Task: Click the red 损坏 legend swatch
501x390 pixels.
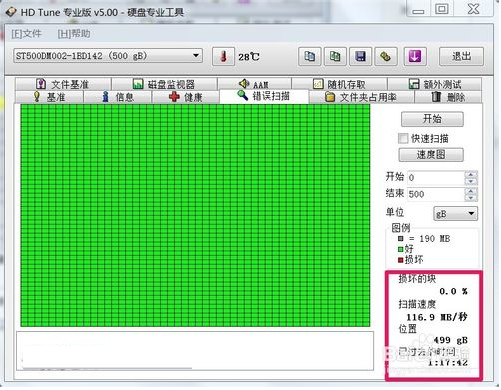Action: [x=401, y=260]
